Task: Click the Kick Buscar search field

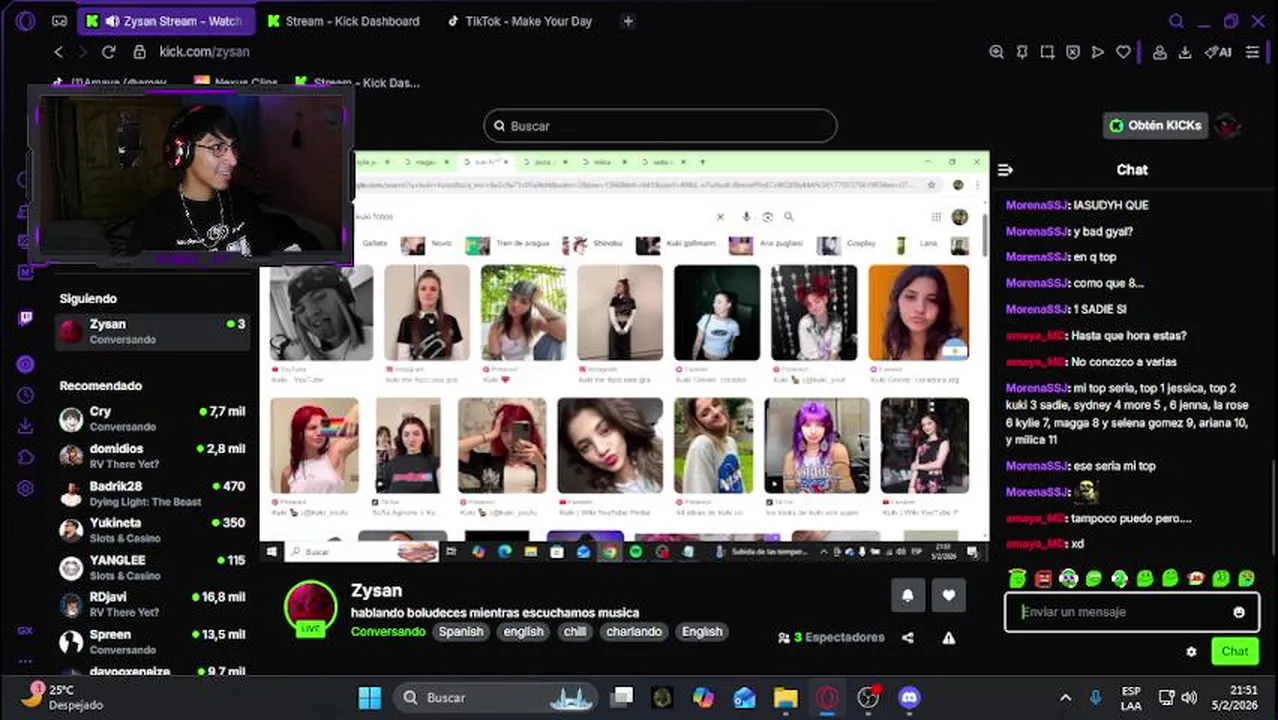Action: [x=660, y=126]
